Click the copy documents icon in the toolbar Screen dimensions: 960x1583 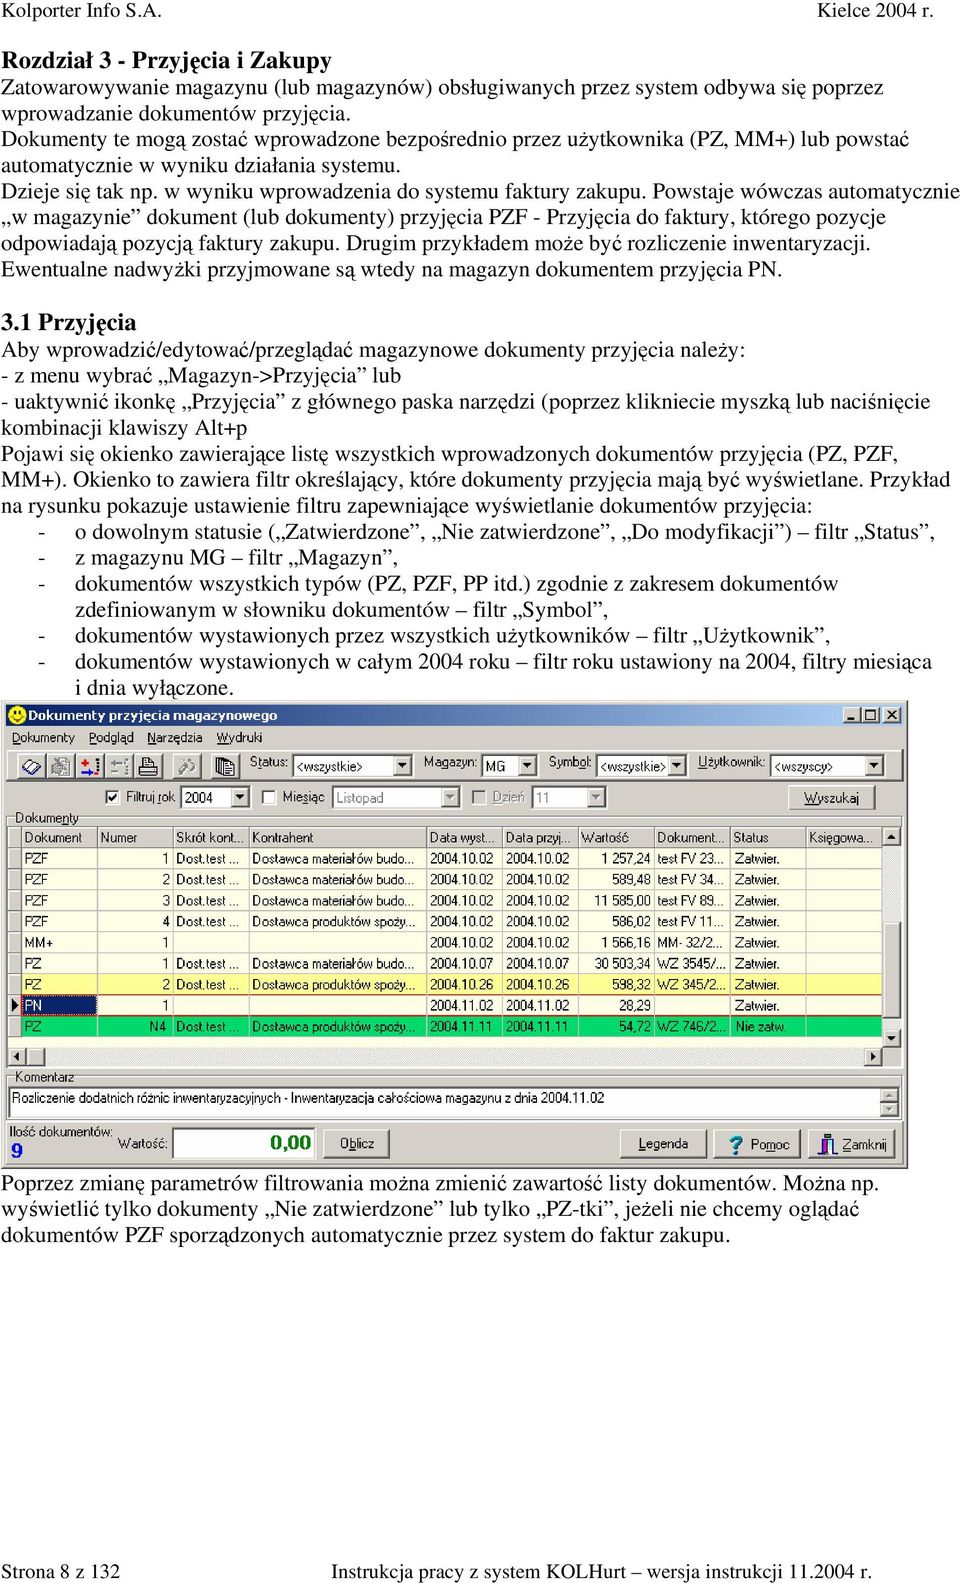224,766
